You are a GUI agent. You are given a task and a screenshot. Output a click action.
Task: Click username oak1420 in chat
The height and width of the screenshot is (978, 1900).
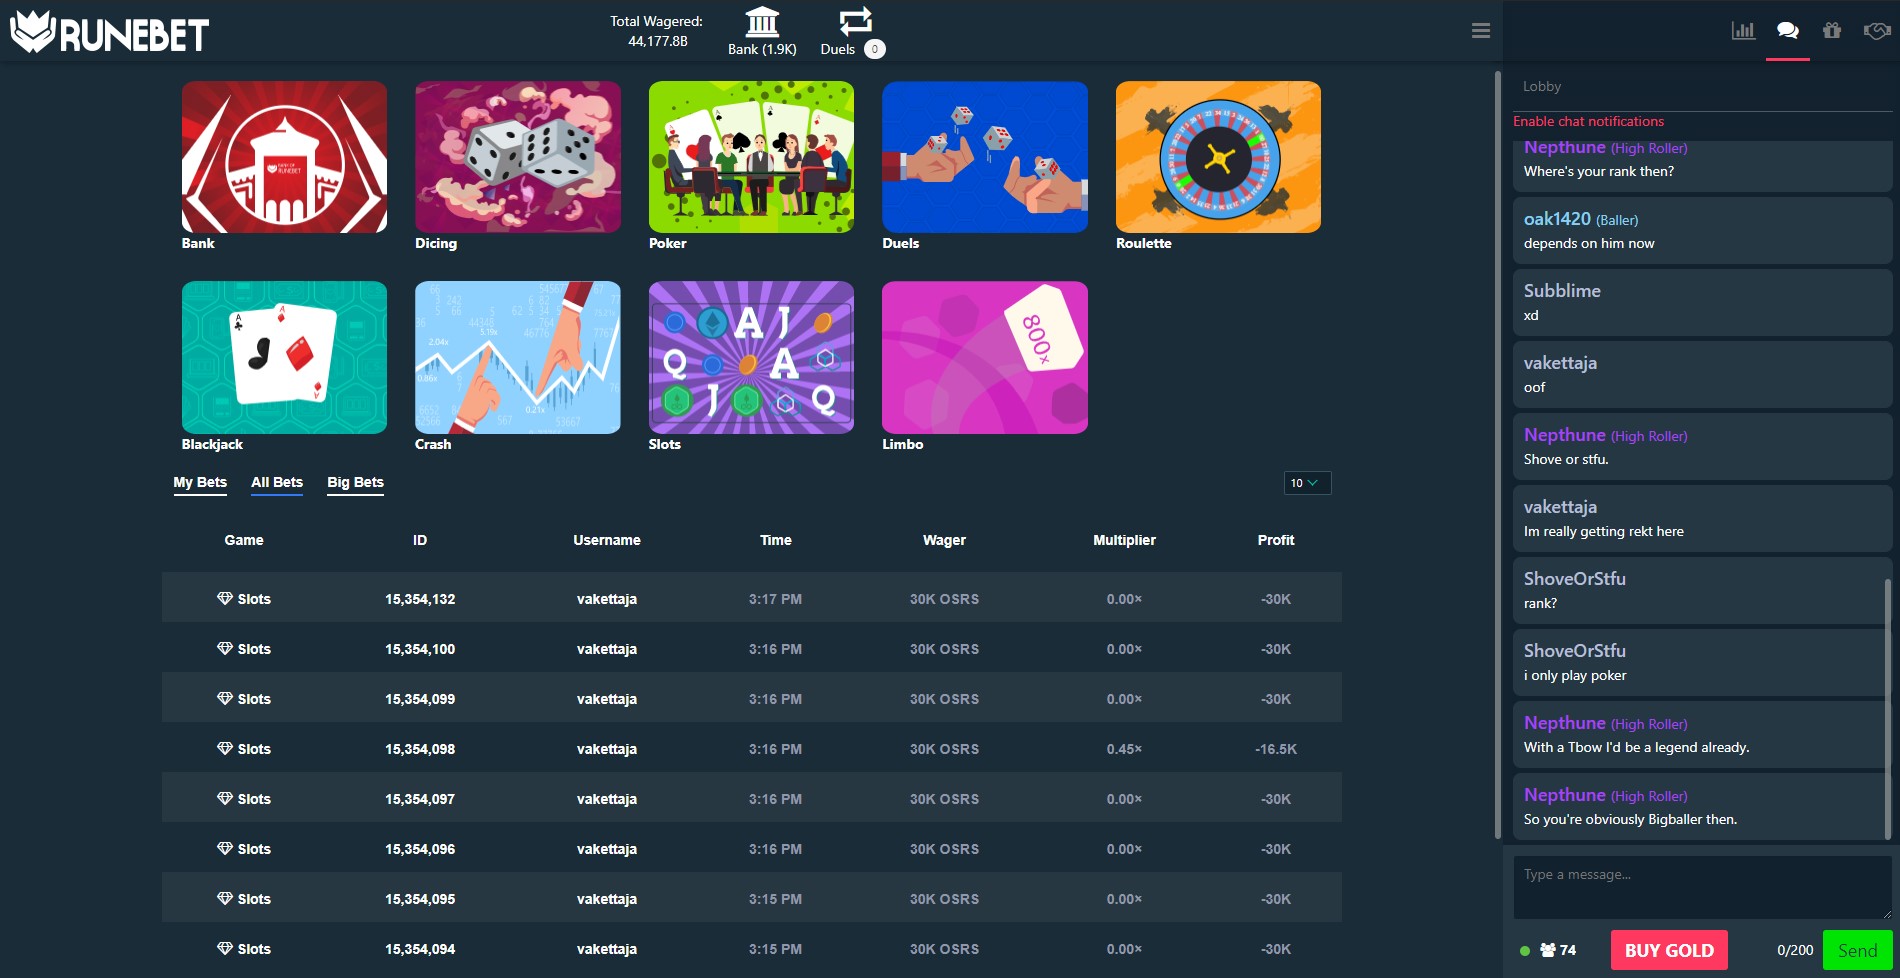[x=1557, y=219]
